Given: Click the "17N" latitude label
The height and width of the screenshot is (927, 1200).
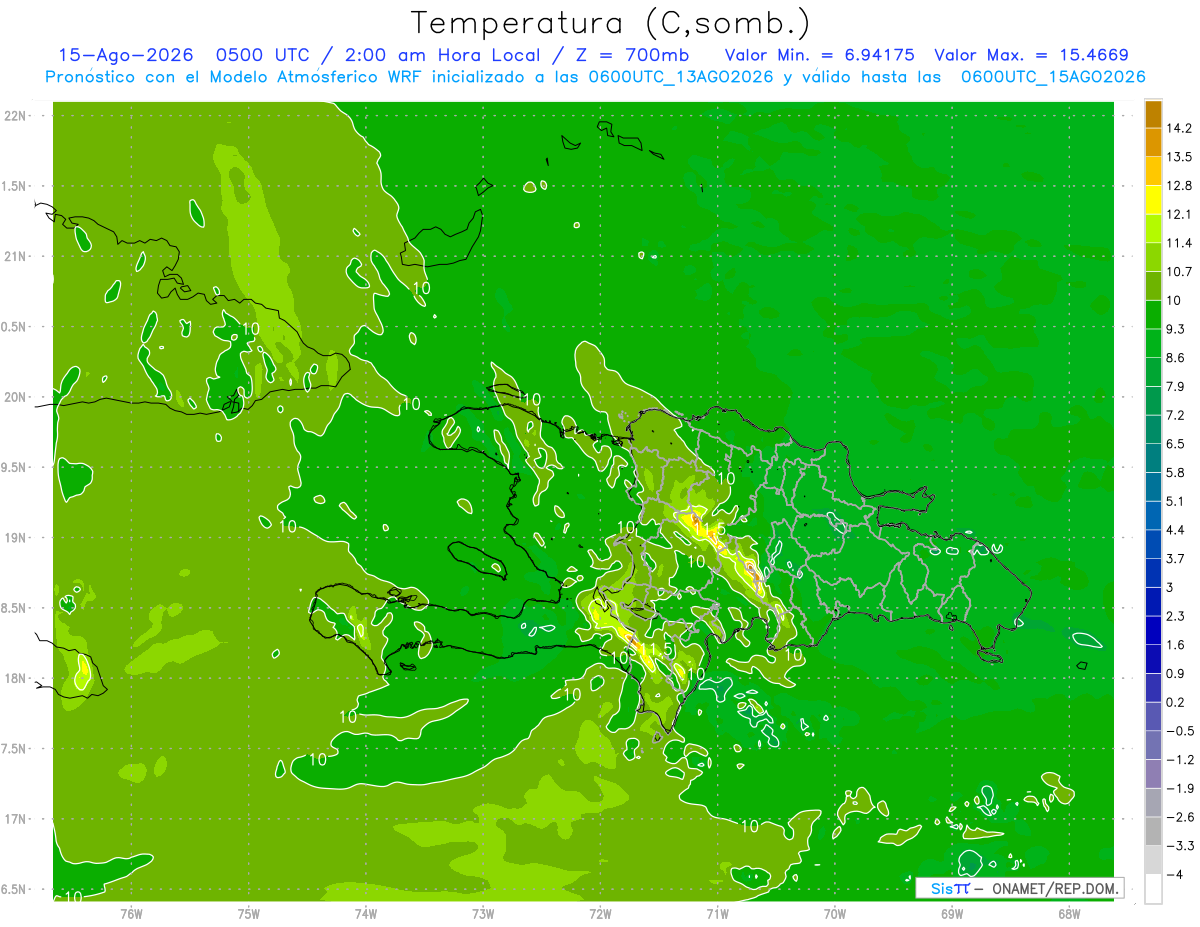Looking at the screenshot, I should [x=17, y=819].
